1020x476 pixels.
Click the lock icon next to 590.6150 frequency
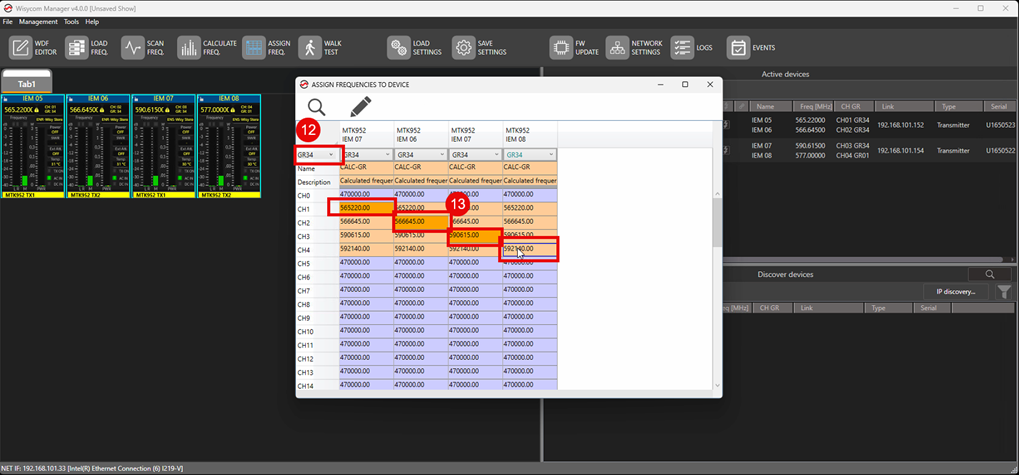(x=167, y=110)
